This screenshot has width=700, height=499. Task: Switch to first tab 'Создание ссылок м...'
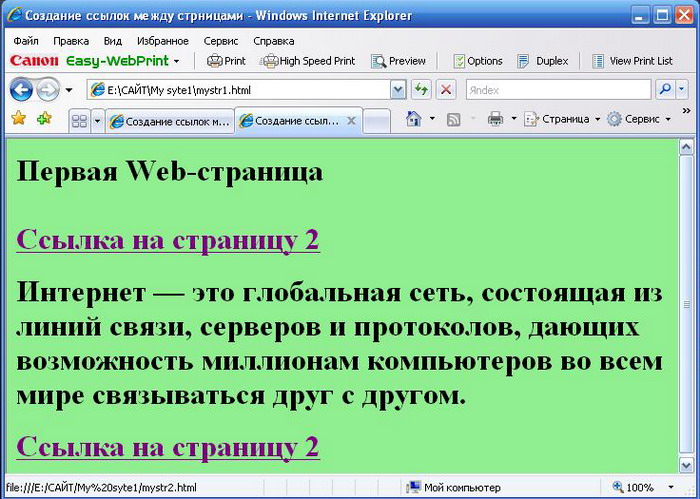click(170, 121)
